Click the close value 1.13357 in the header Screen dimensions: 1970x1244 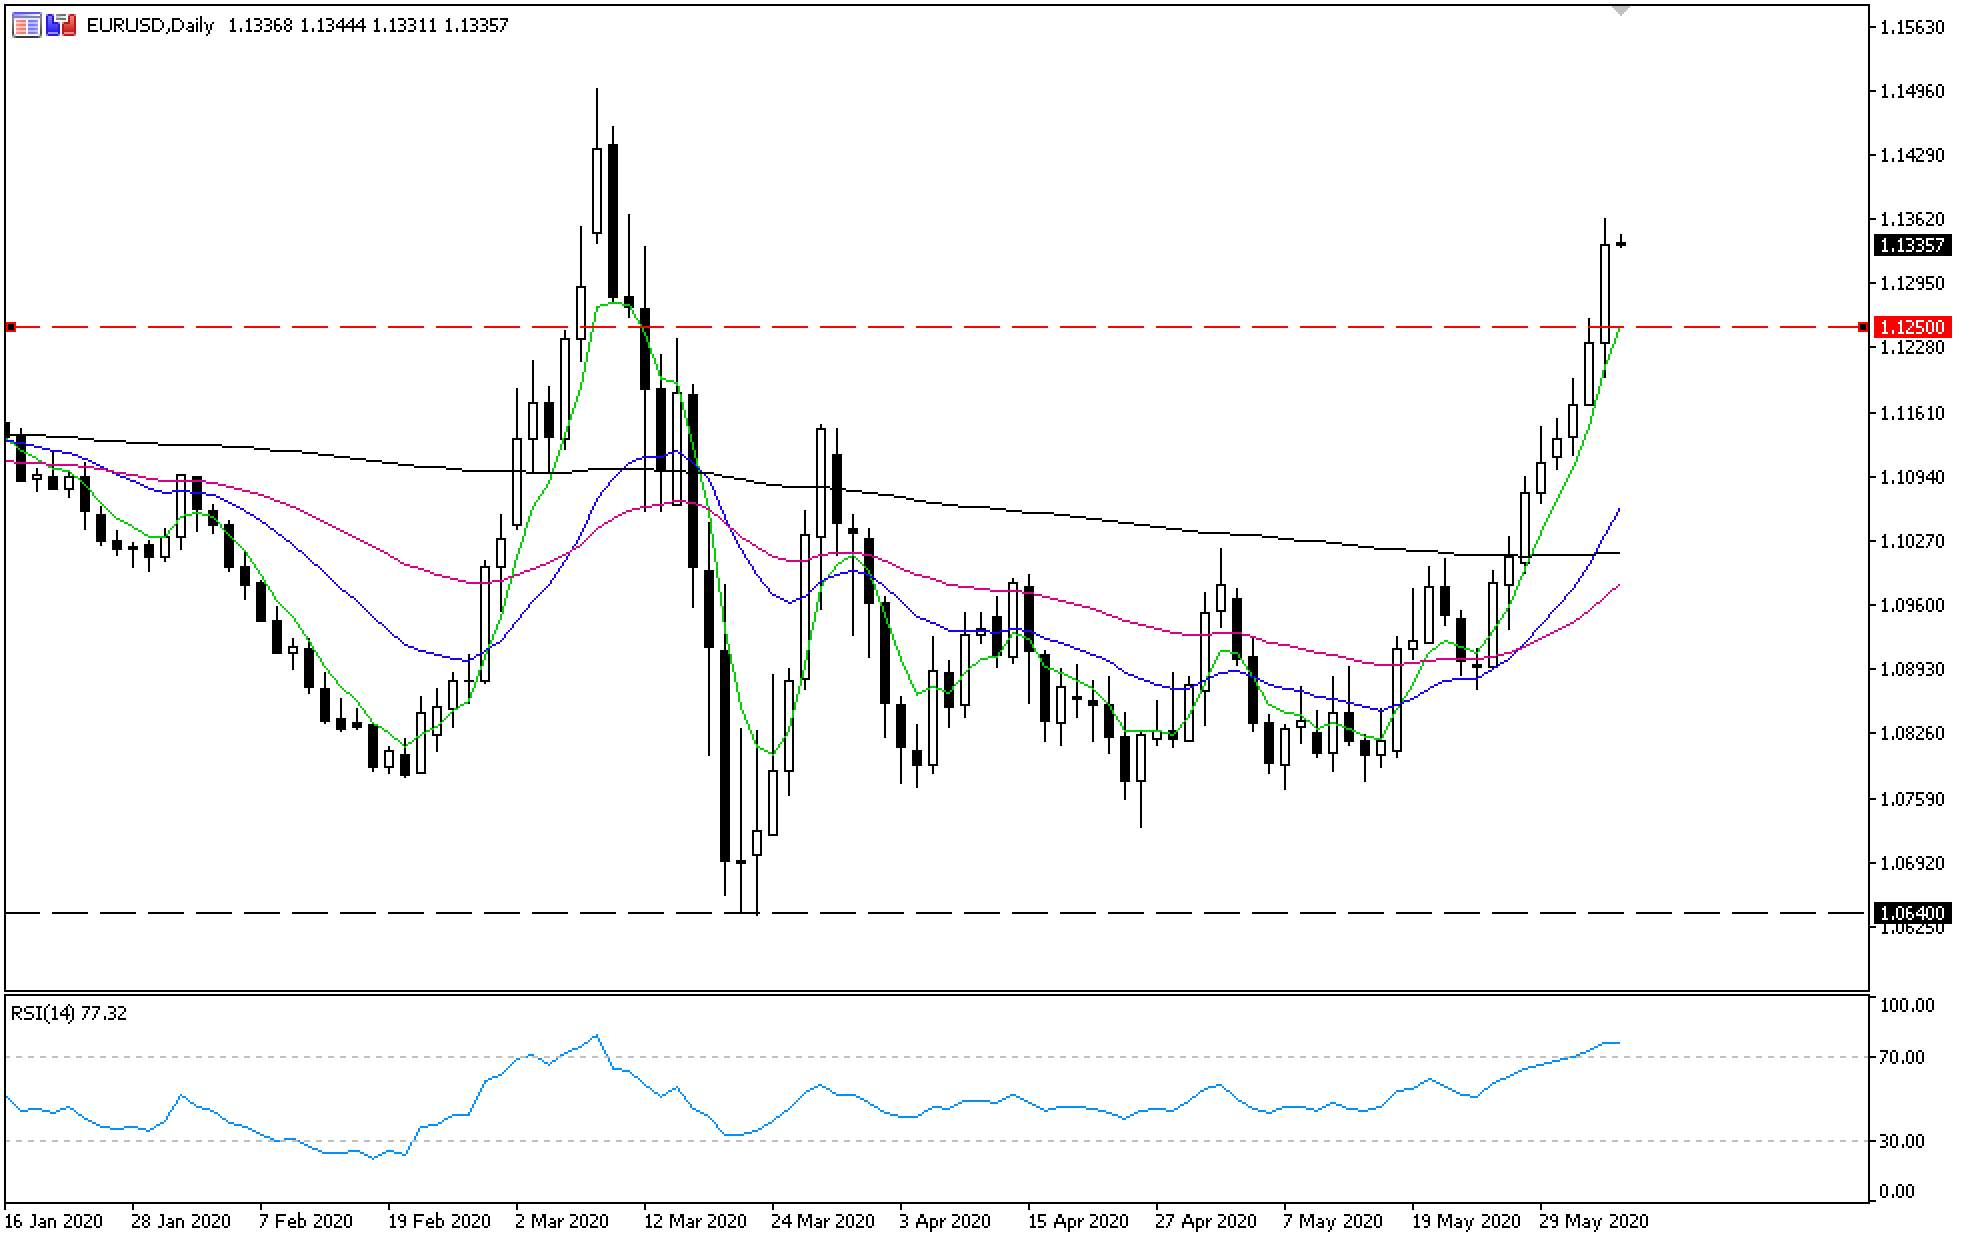[x=476, y=26]
